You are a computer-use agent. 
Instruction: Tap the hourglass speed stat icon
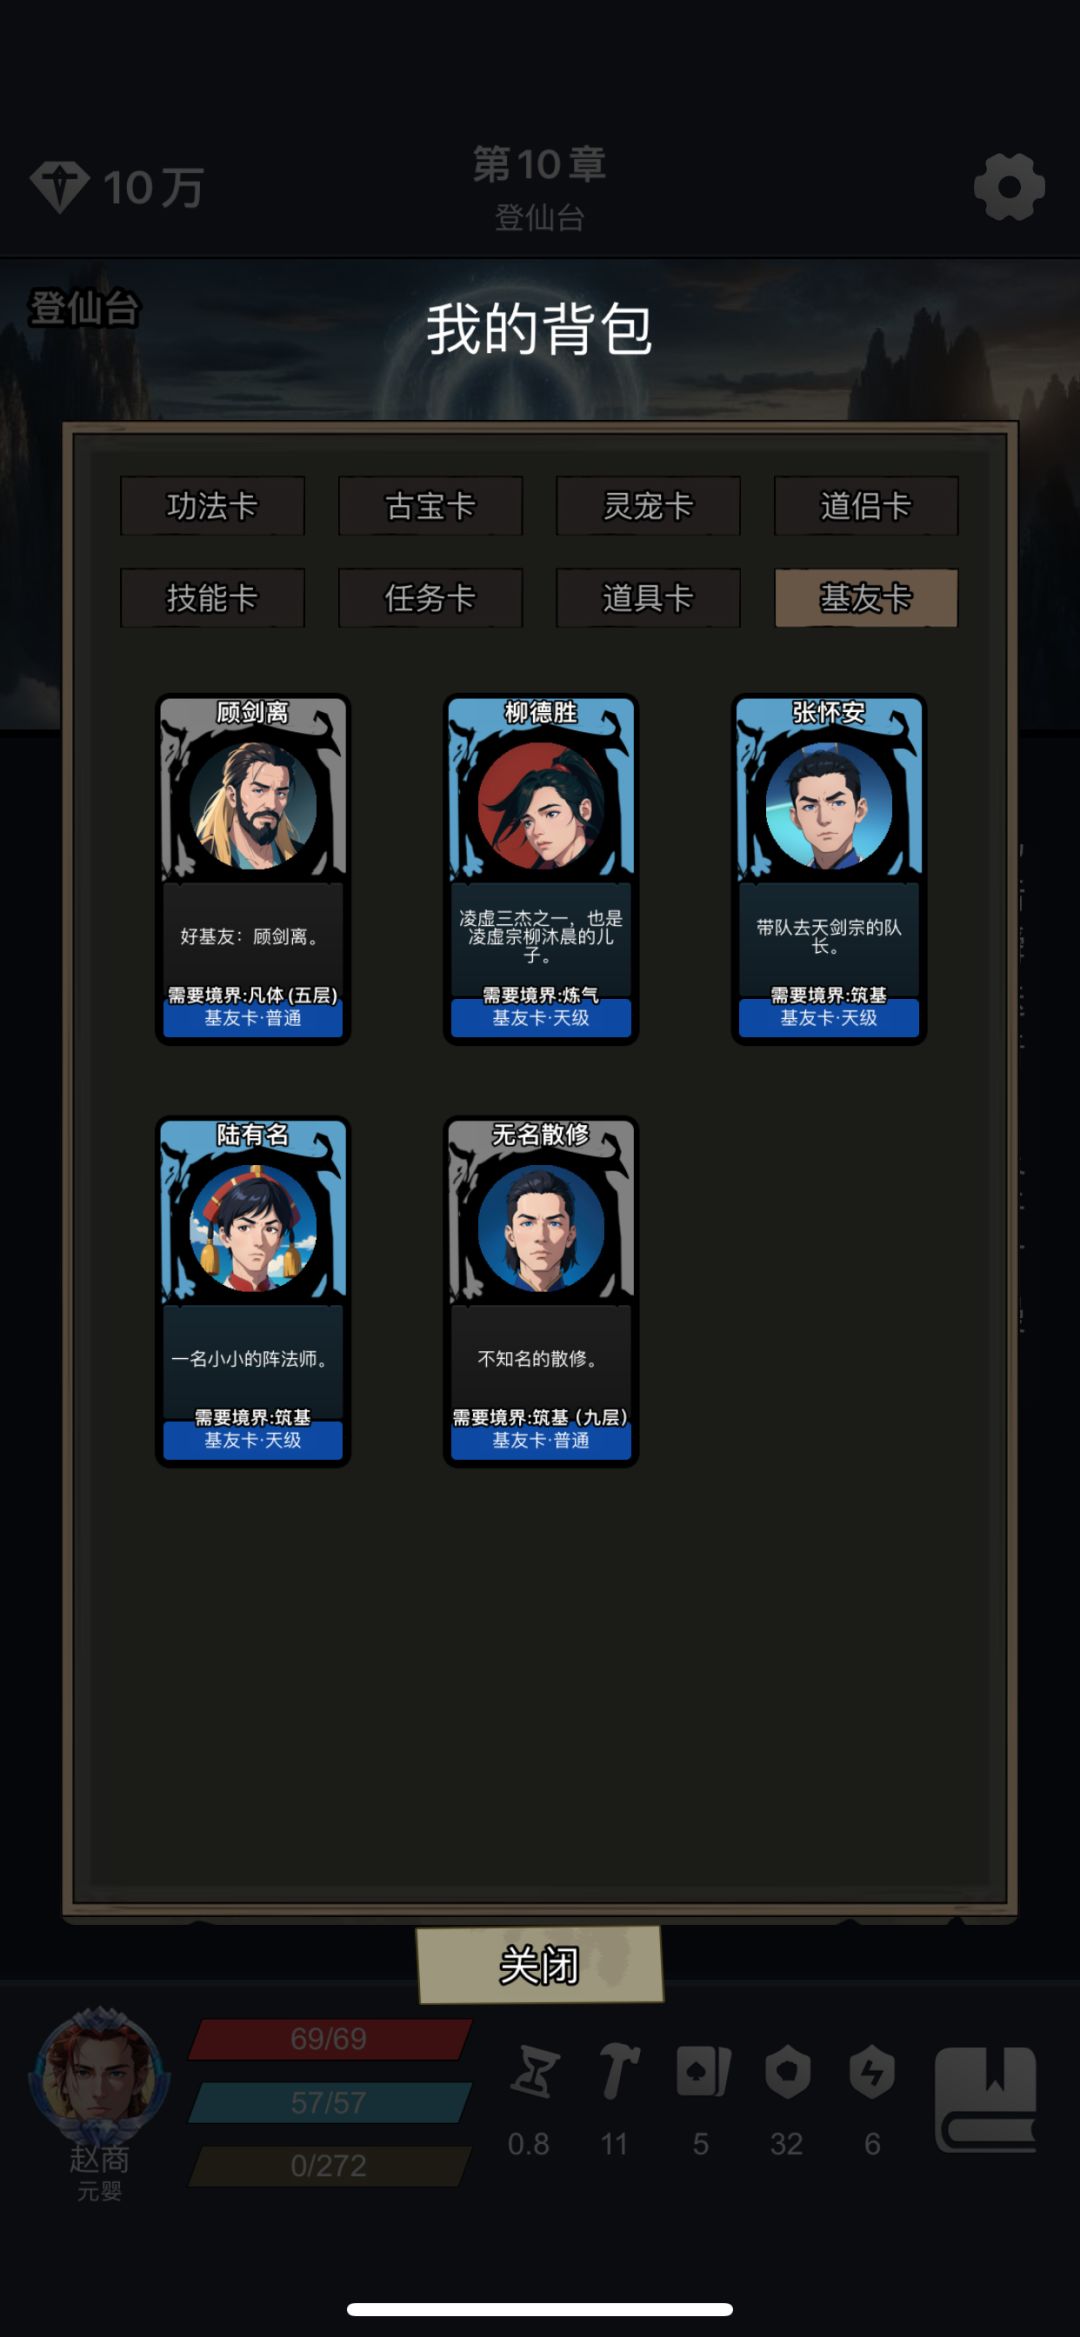point(534,2071)
